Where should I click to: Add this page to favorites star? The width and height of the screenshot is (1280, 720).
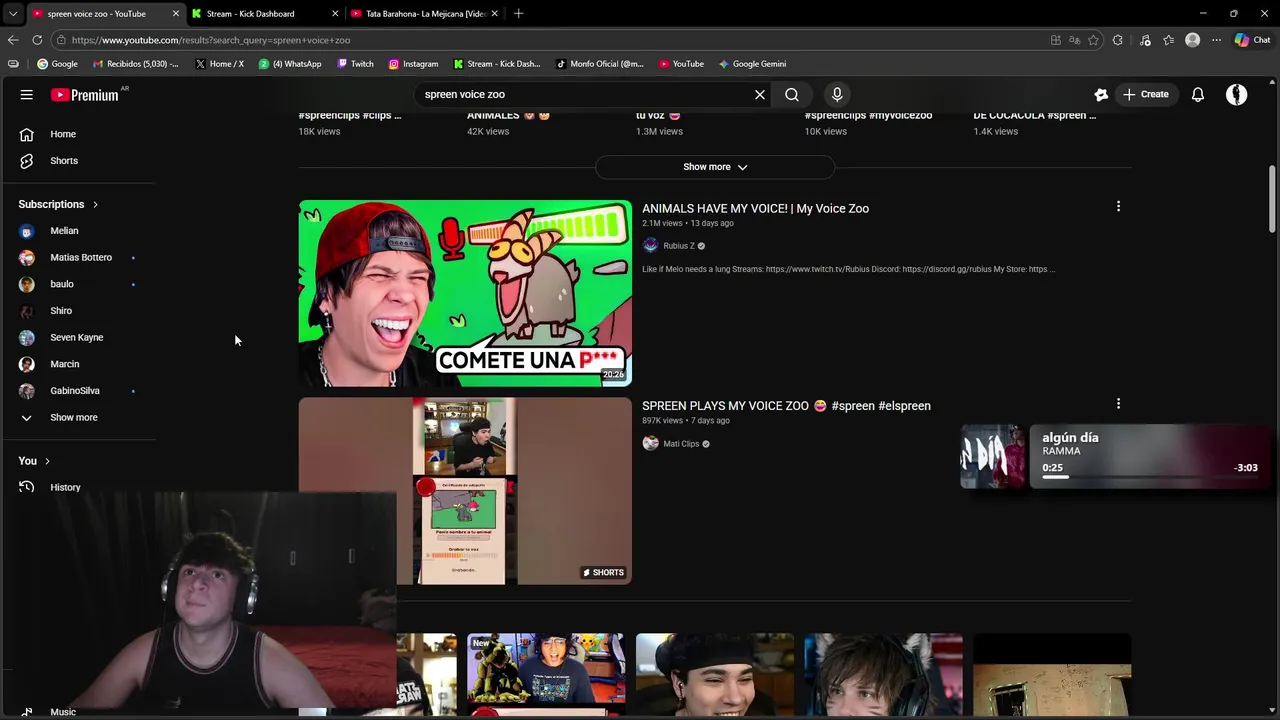click(1093, 40)
